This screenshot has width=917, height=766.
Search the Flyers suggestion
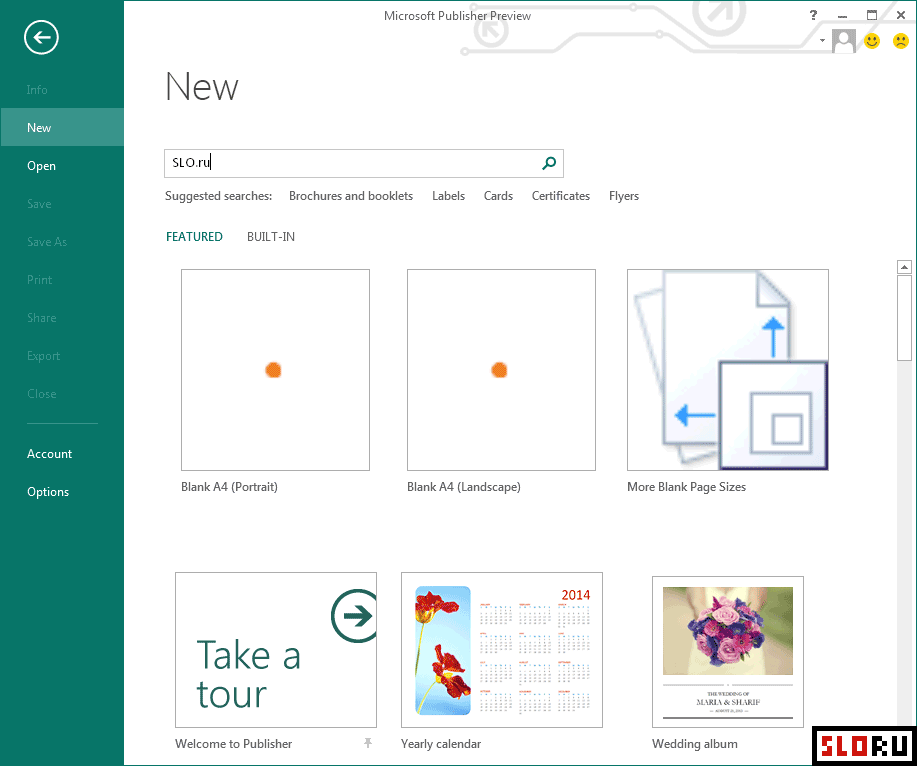(624, 196)
